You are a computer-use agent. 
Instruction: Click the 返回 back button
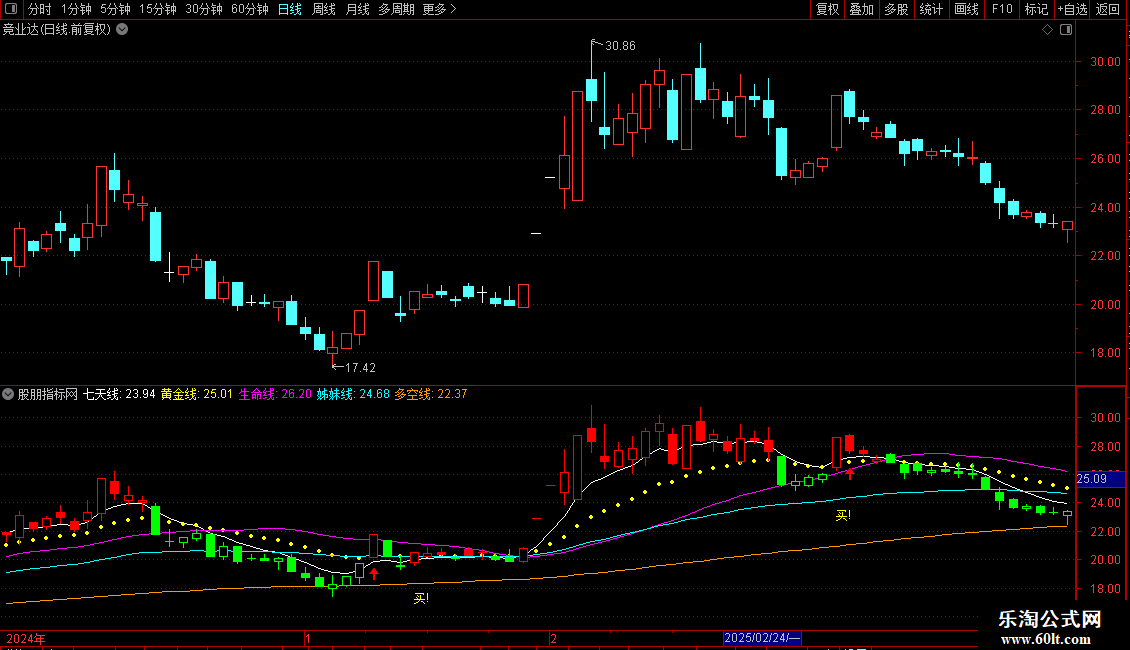1108,9
